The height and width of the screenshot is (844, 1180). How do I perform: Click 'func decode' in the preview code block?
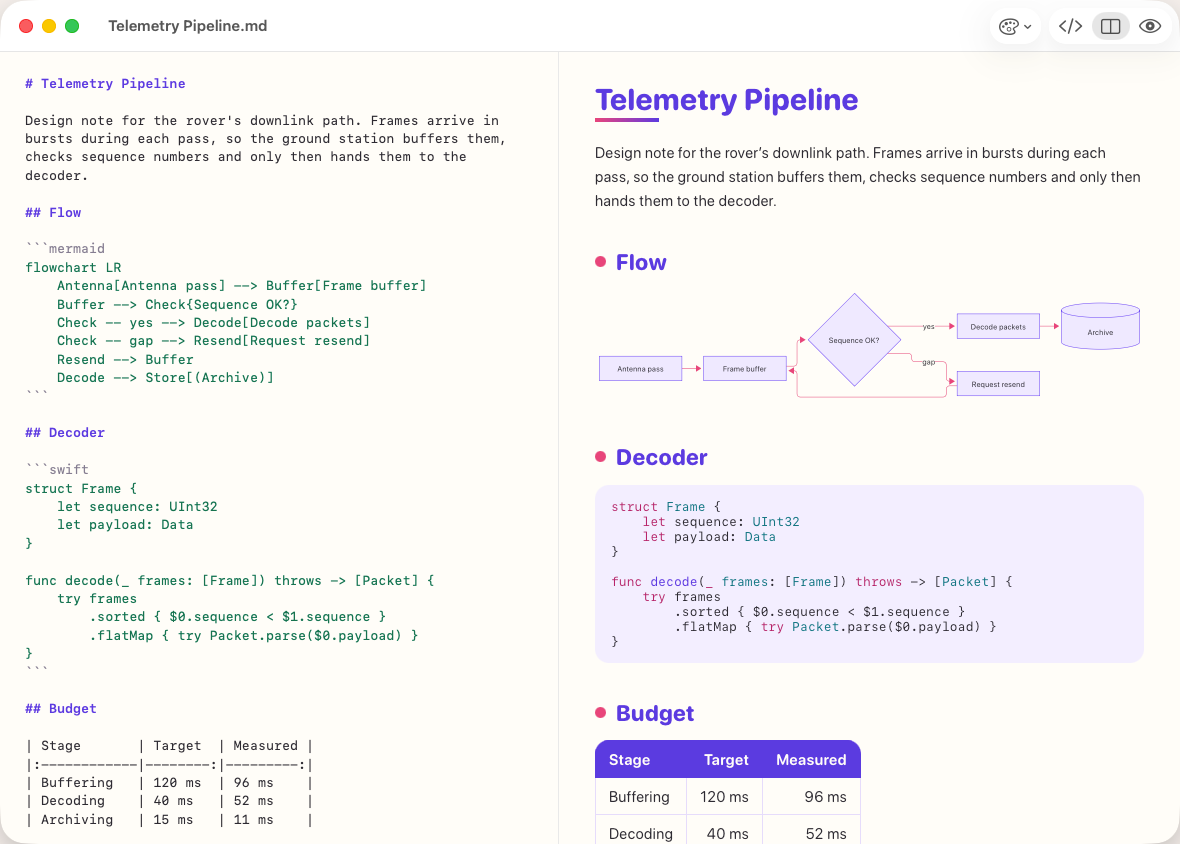click(654, 581)
